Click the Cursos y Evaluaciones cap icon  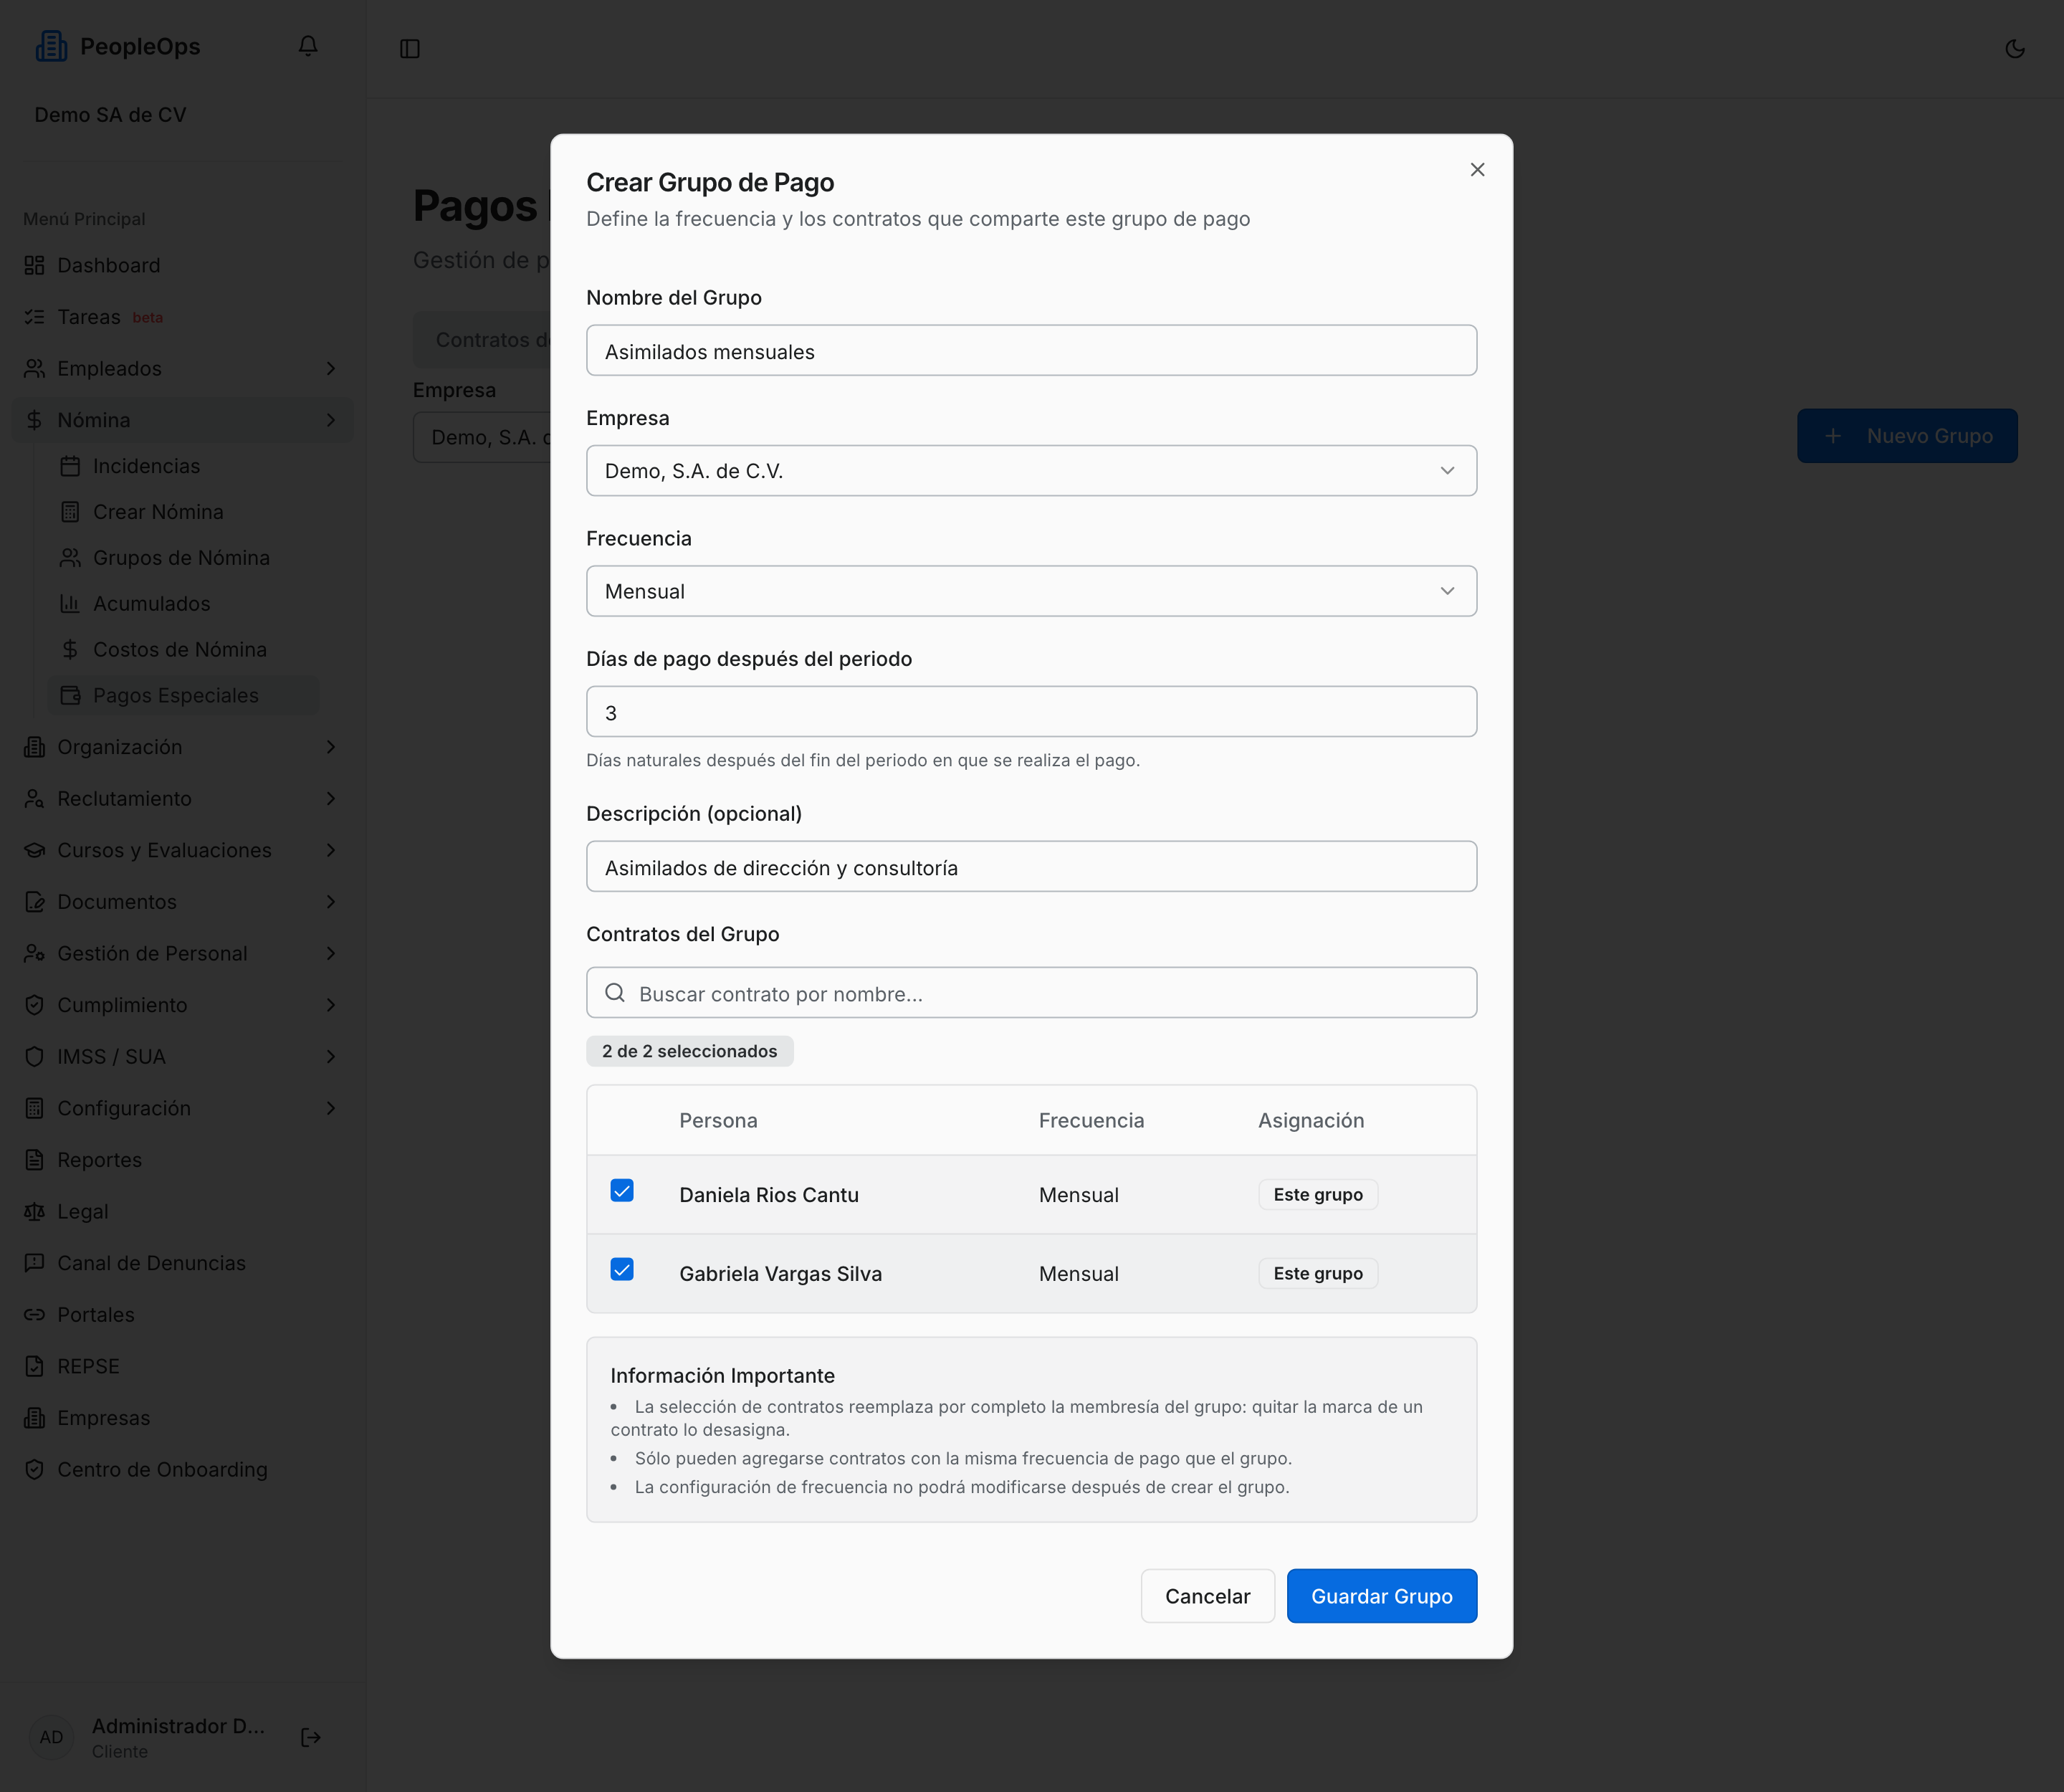tap(35, 850)
